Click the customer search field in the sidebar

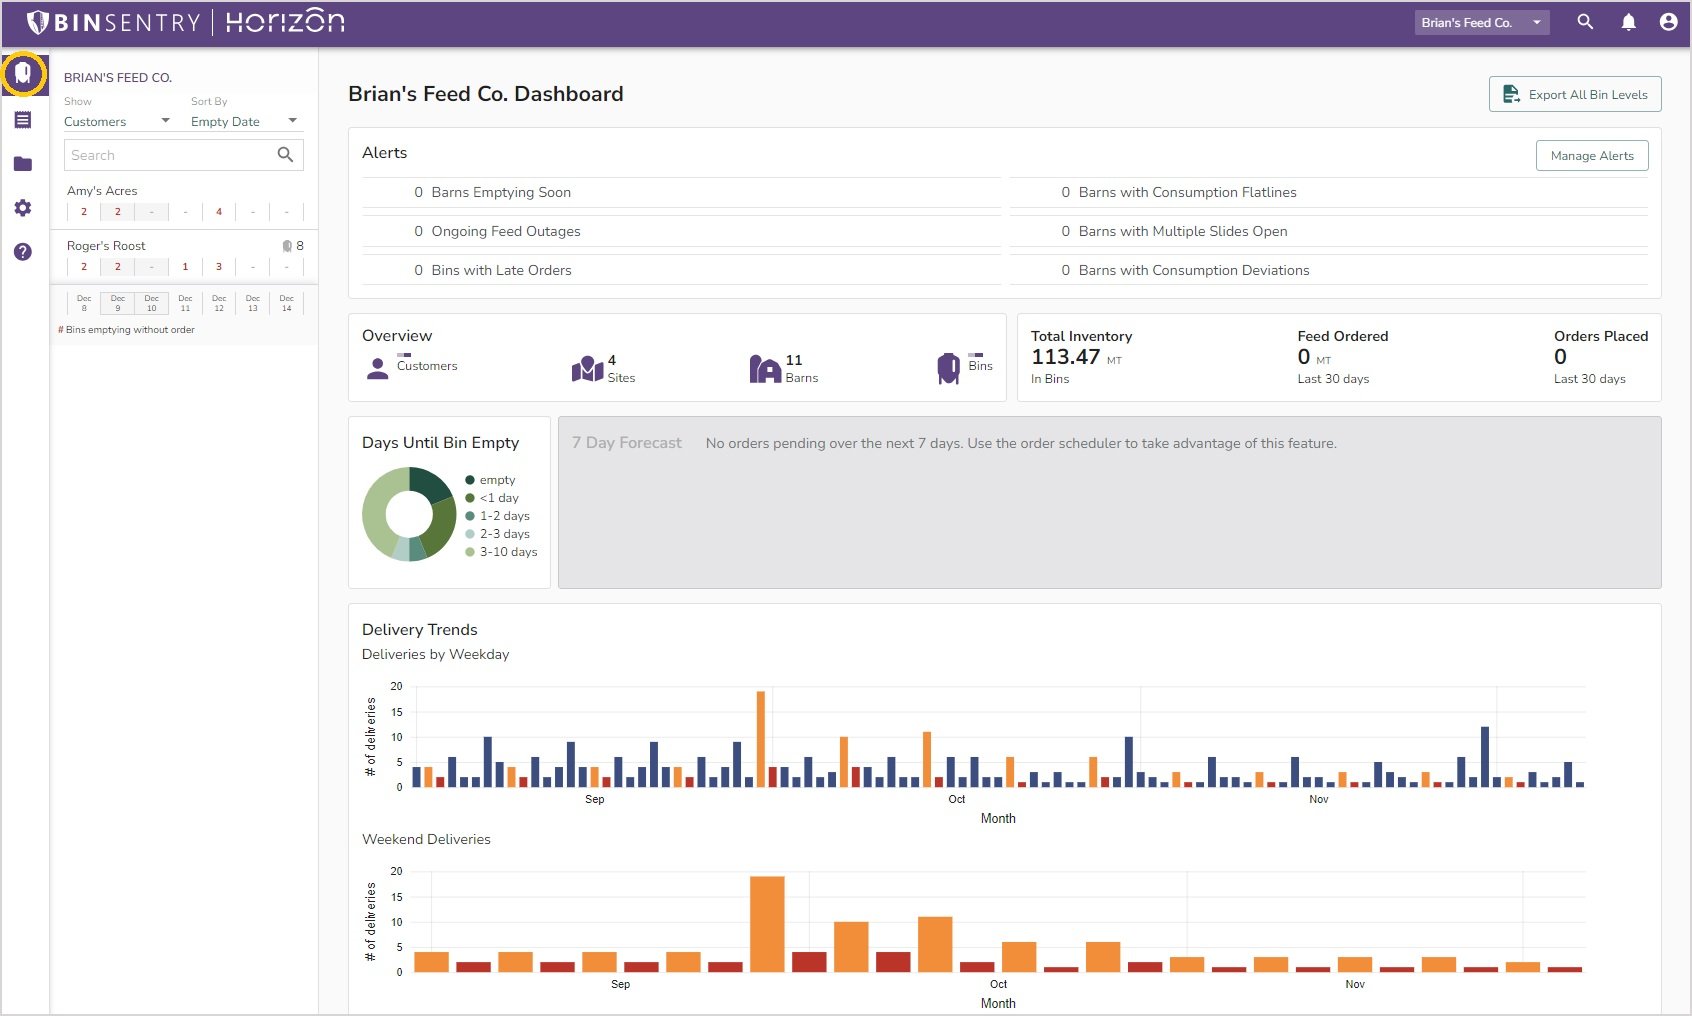(170, 154)
